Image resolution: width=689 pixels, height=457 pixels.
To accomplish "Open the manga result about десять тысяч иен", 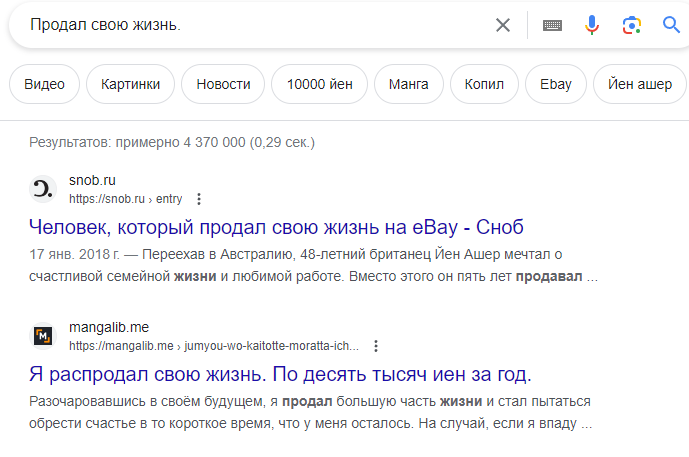I will pyautogui.click(x=280, y=374).
